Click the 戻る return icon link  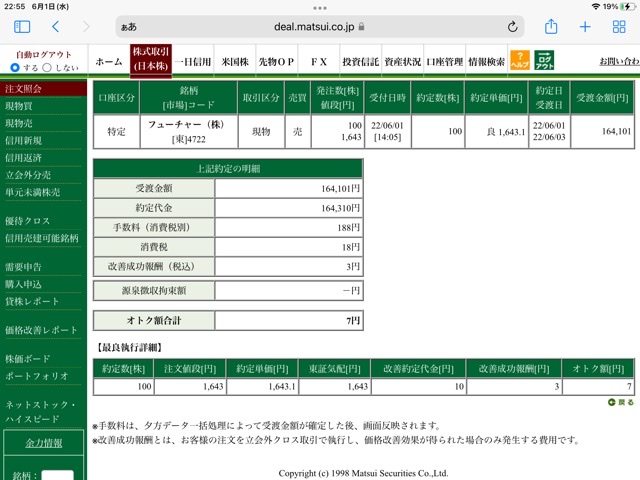(621, 402)
